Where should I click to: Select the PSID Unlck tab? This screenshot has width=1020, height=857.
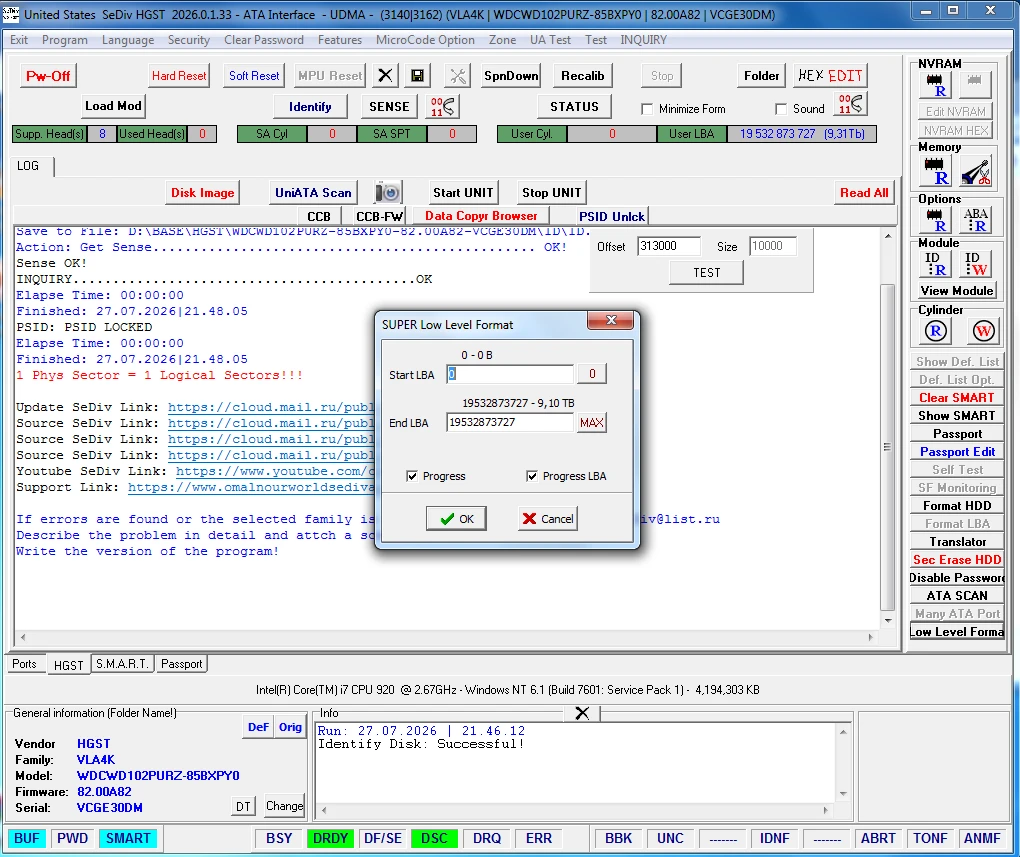click(611, 216)
